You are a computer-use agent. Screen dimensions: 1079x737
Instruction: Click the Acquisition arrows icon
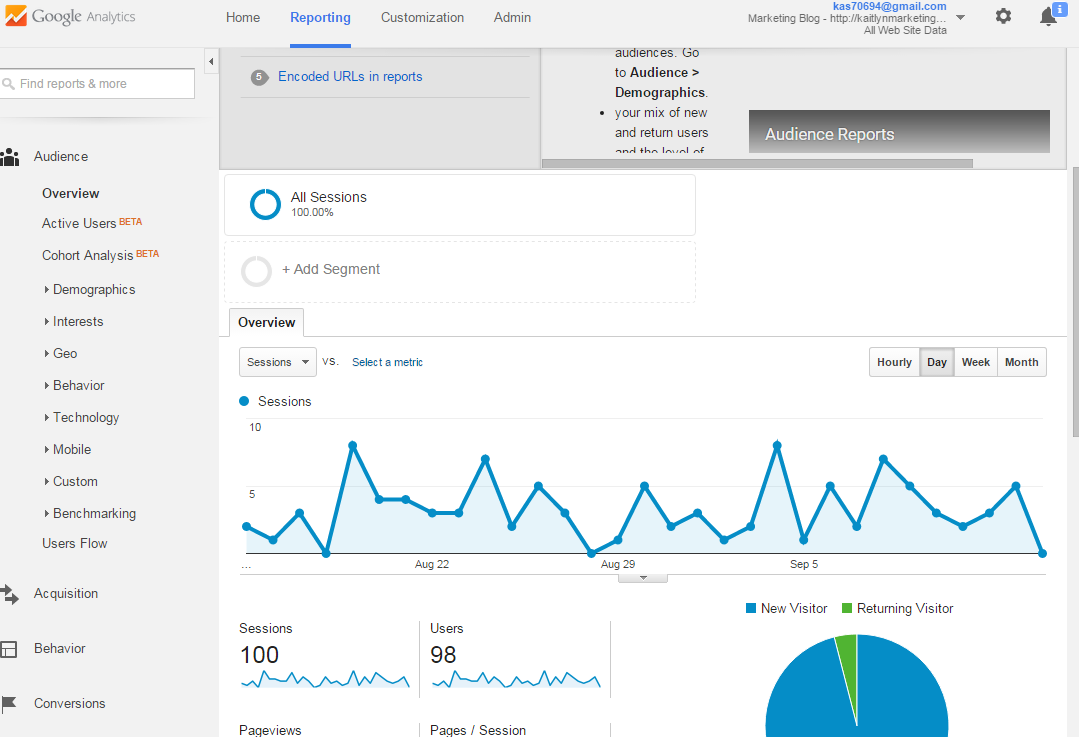[10, 594]
